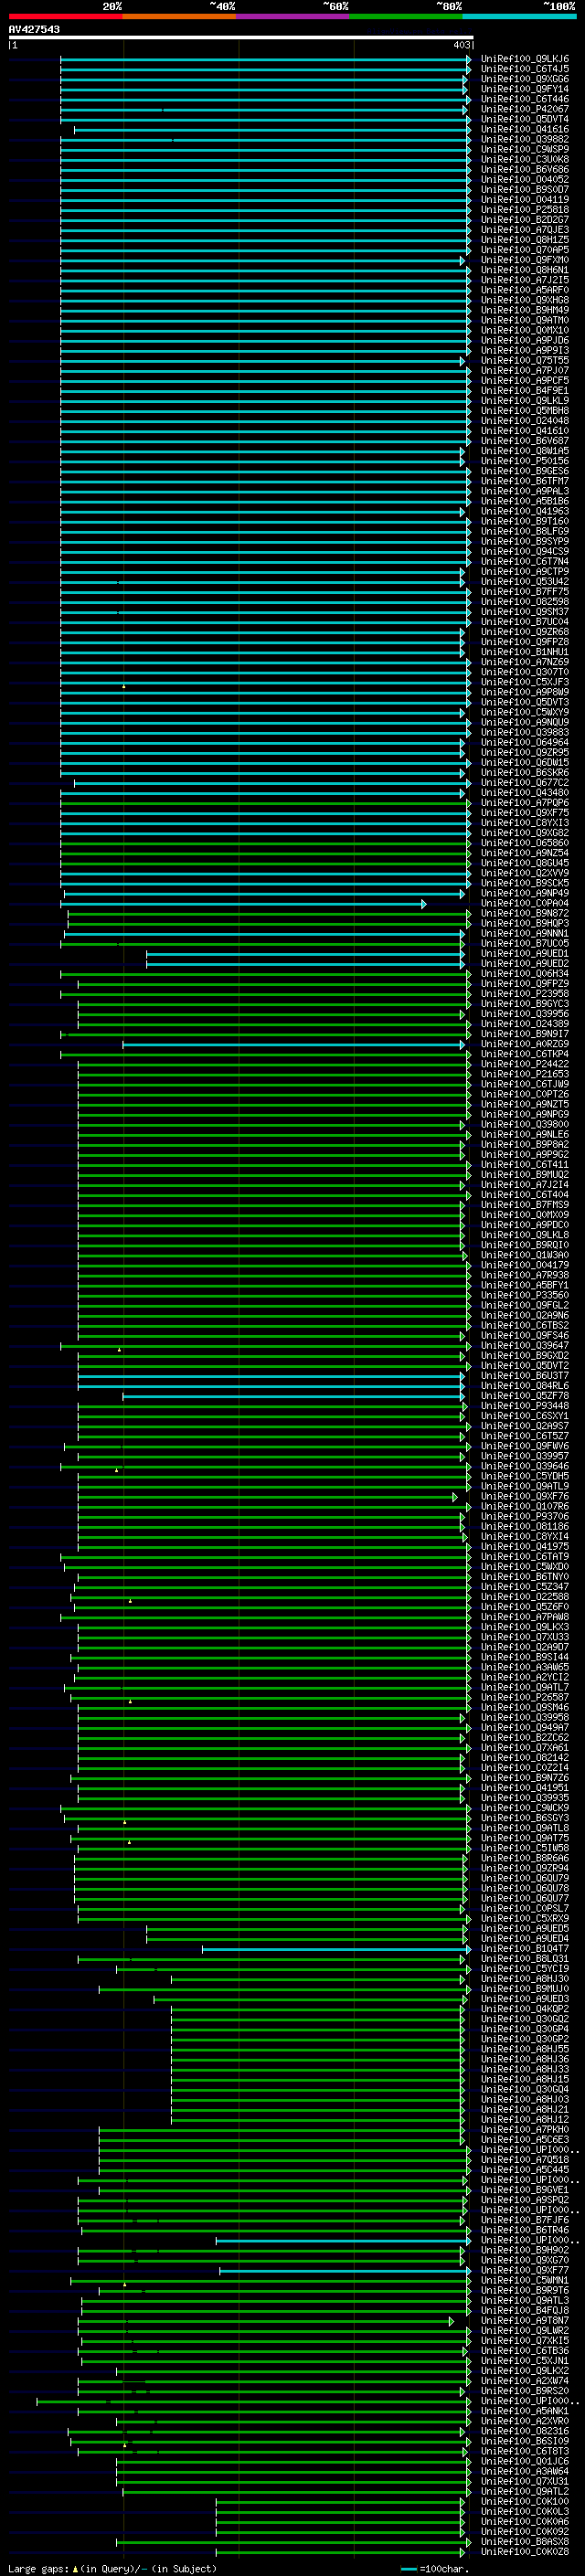585x2576 pixels.
Task: Click label UniRef100_Q9XF77
Action: [525, 2270]
